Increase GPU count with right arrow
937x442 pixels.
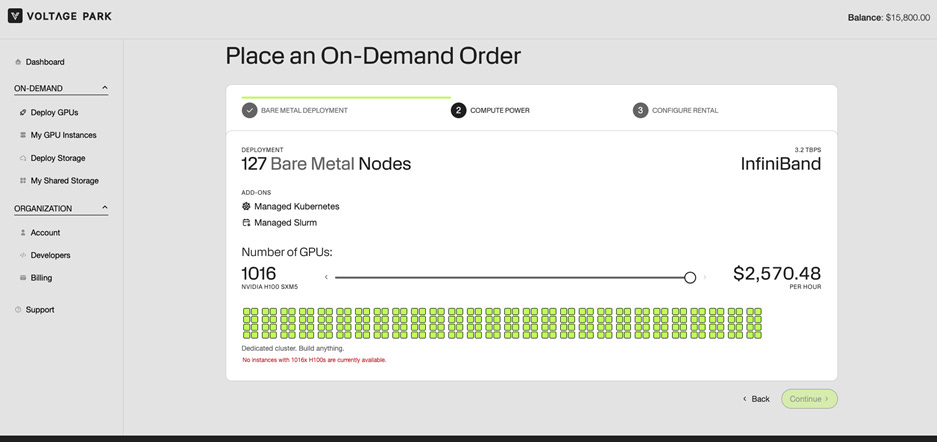coord(705,277)
